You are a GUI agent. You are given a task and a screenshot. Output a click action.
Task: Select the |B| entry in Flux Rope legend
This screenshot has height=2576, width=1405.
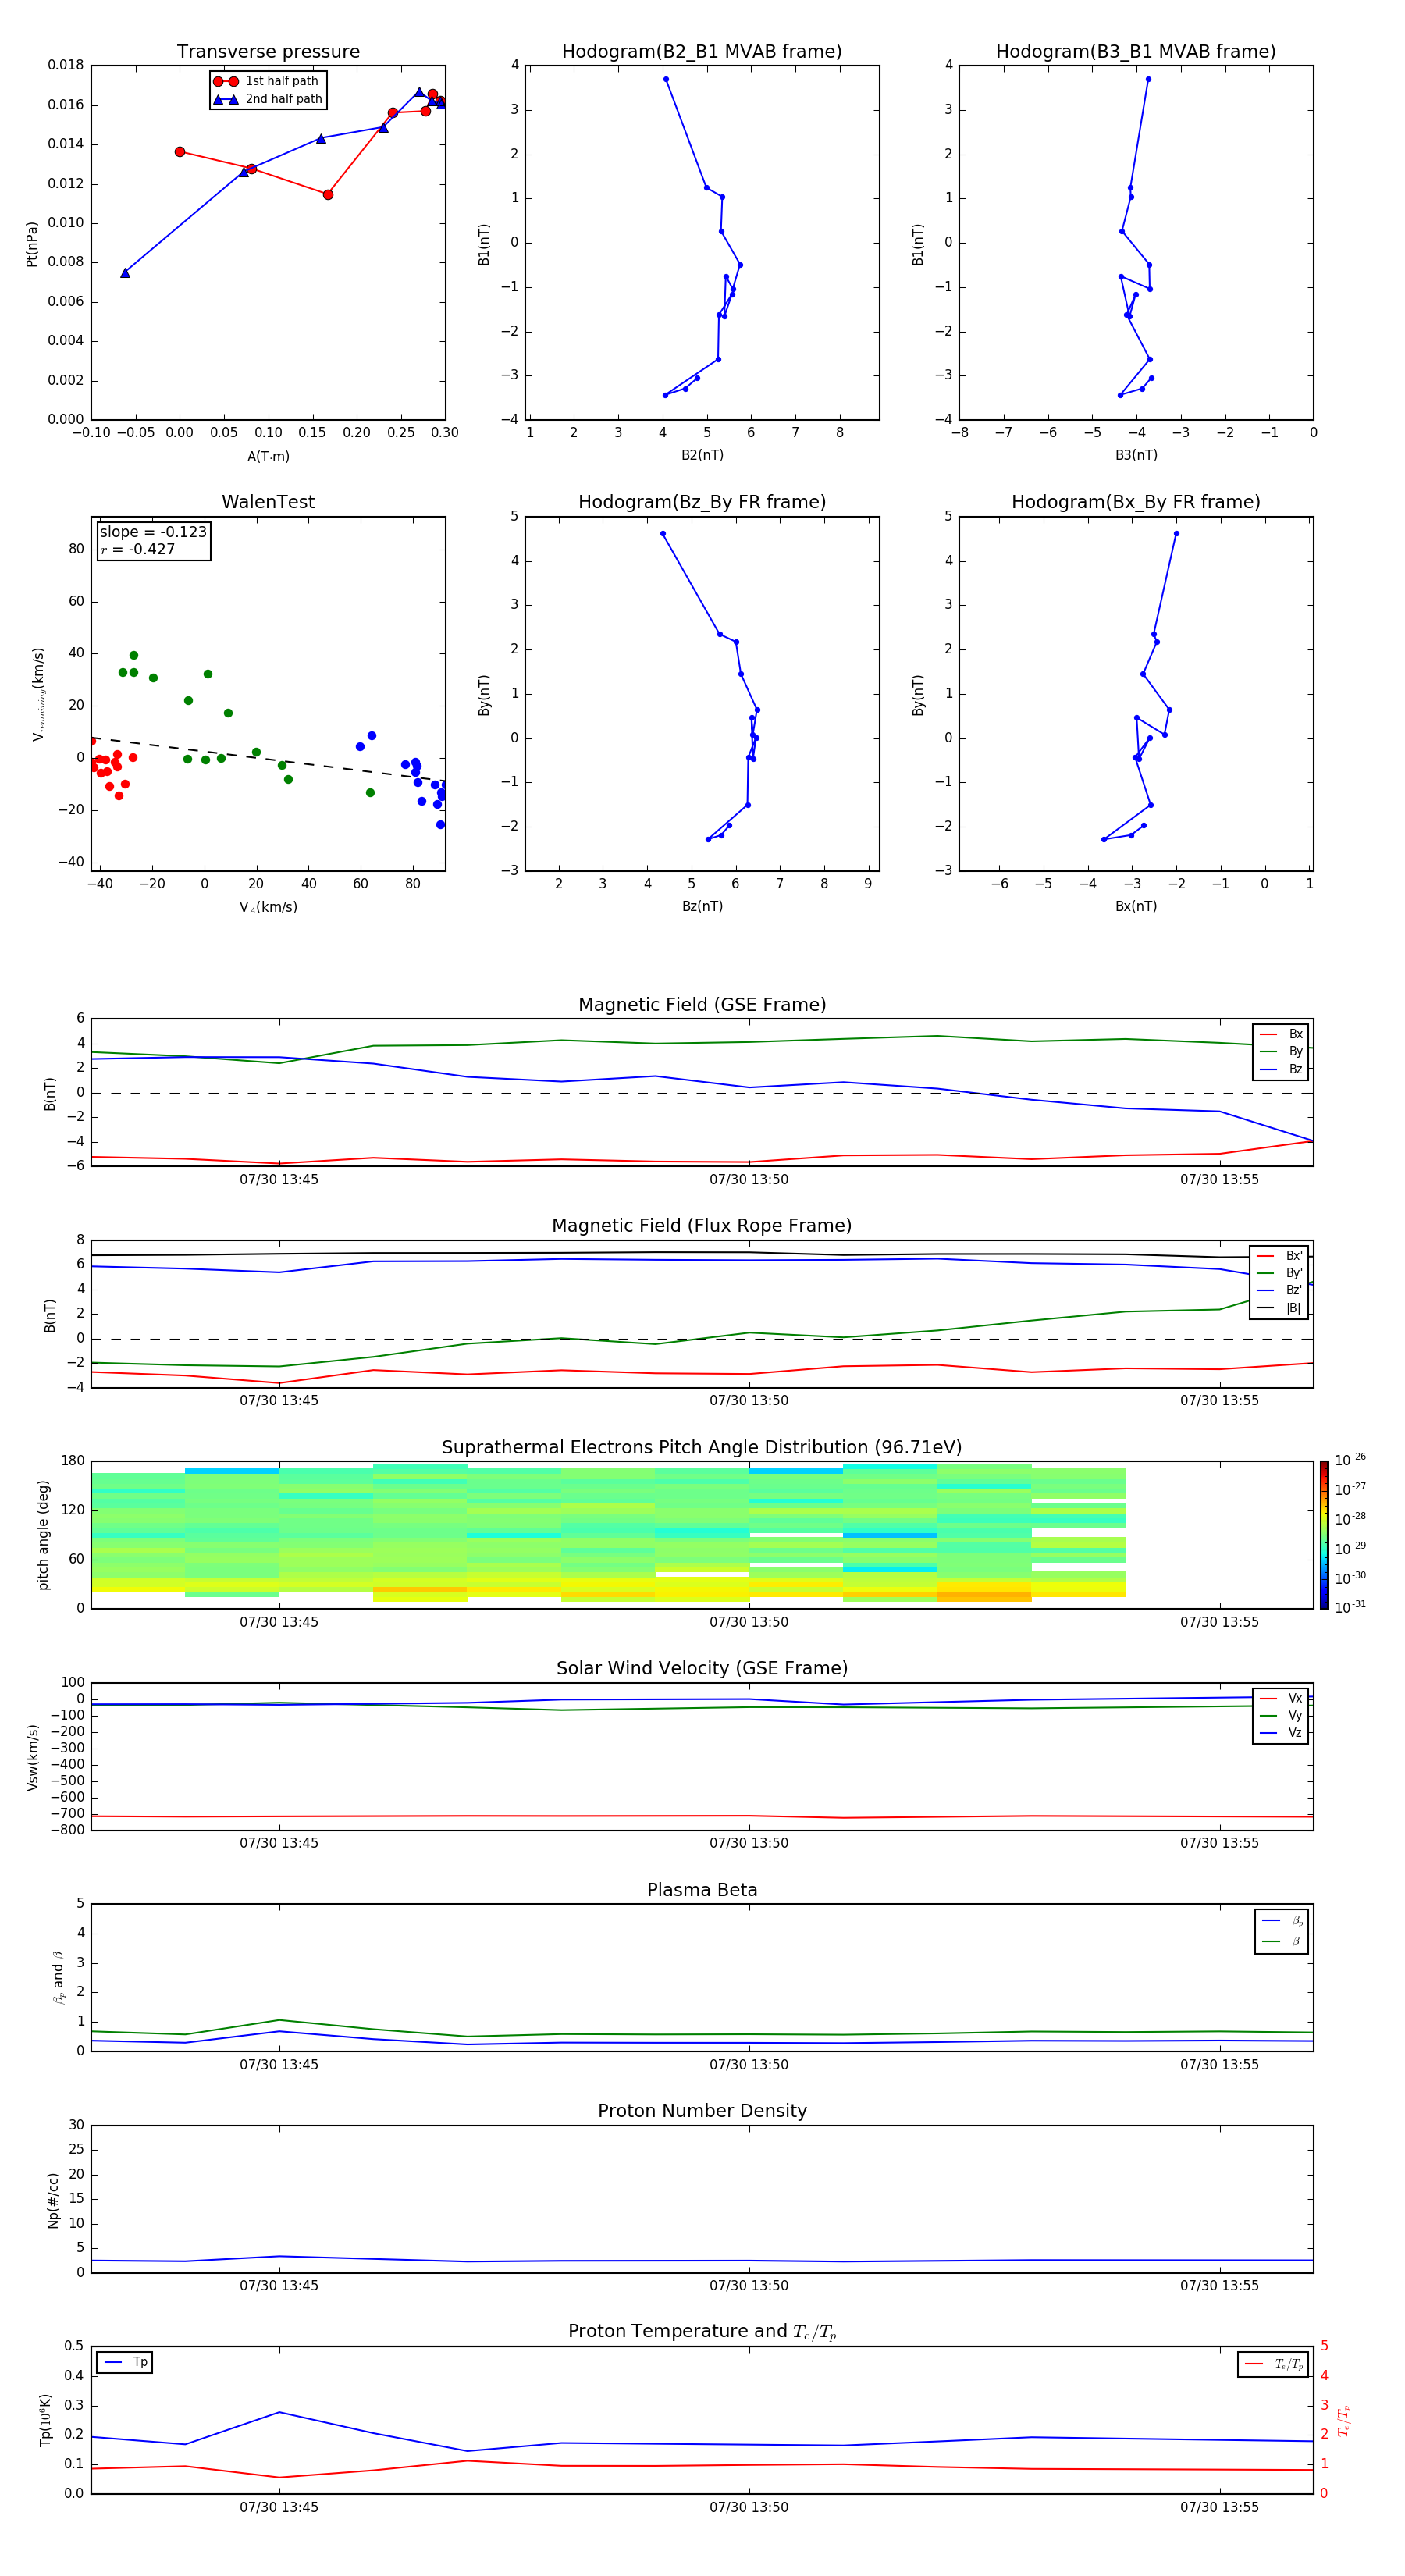click(x=1280, y=1308)
